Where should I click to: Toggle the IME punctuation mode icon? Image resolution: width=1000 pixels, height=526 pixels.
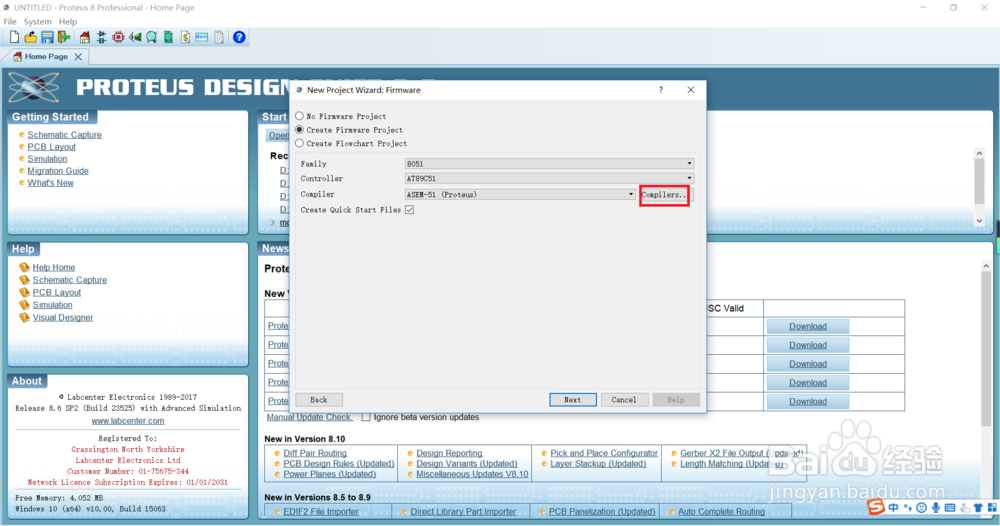(907, 508)
